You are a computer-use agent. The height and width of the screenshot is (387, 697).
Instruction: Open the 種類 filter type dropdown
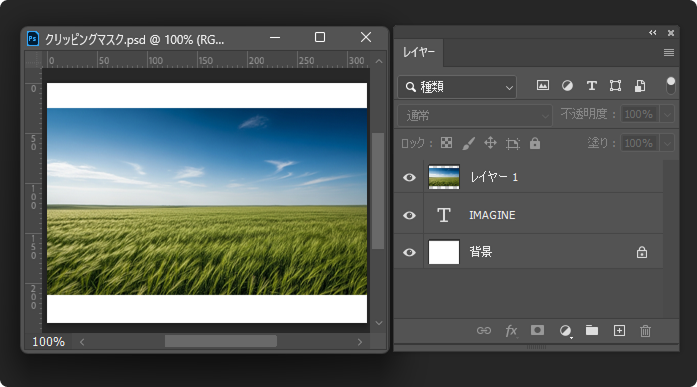(457, 87)
